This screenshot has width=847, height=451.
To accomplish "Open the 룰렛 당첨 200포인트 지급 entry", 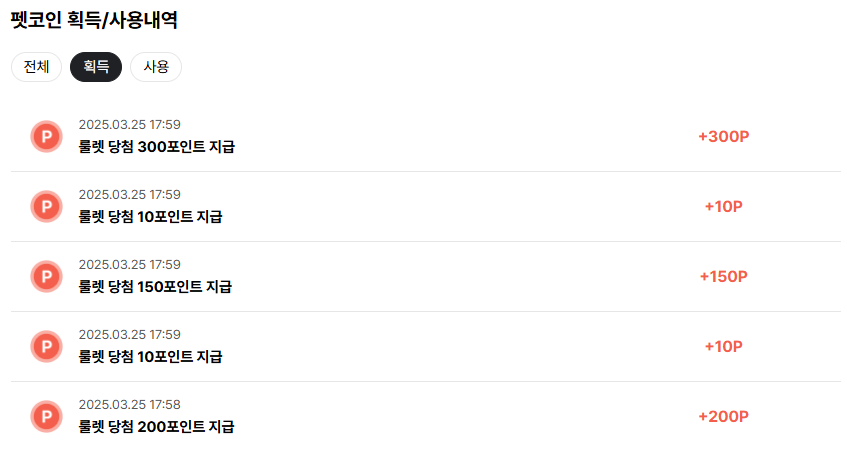I will pos(156,427).
